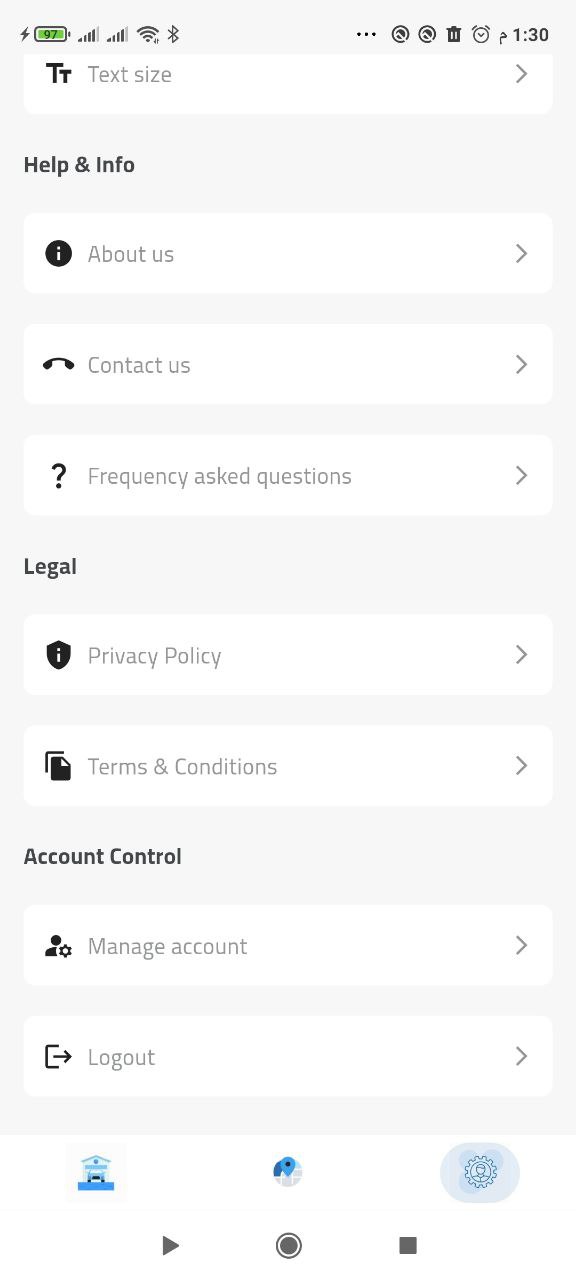Screen dimensions: 576x1280
Task: Tap the Privacy Policy shield icon
Action: click(x=58, y=655)
